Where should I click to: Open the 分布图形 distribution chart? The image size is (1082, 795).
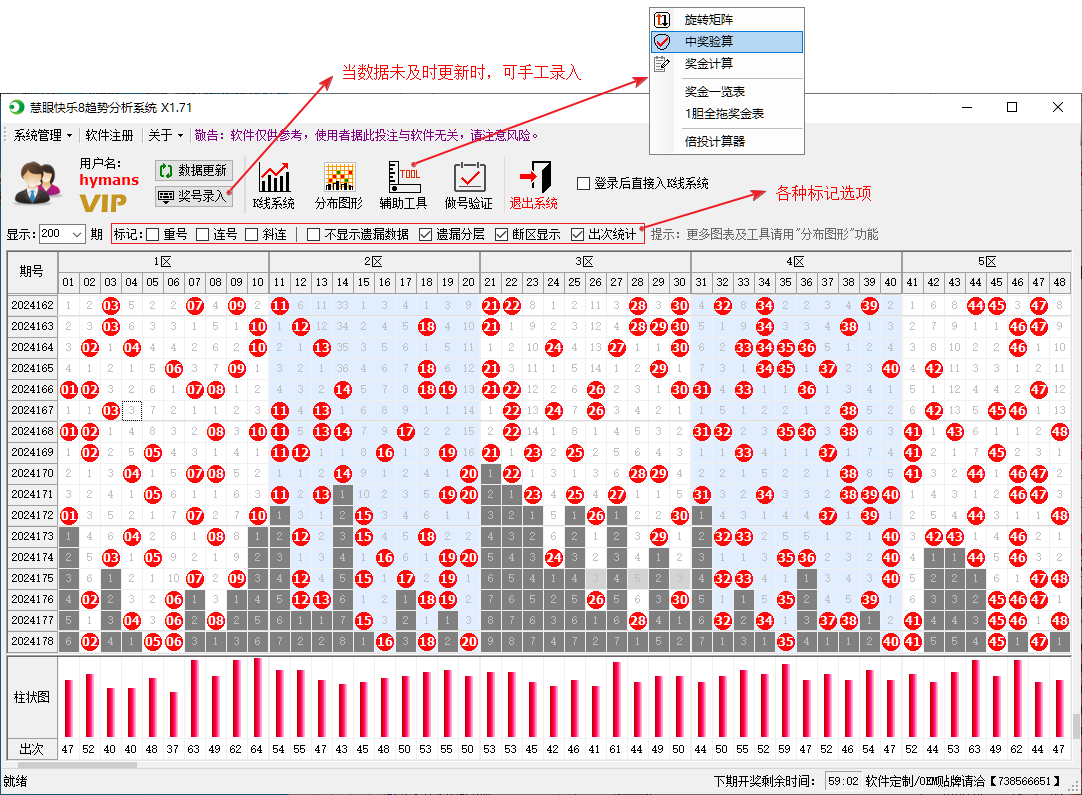click(339, 184)
